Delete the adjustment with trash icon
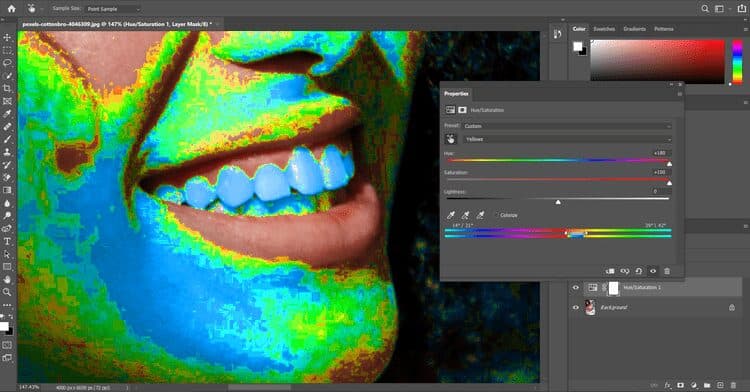750x392 pixels. (x=667, y=271)
